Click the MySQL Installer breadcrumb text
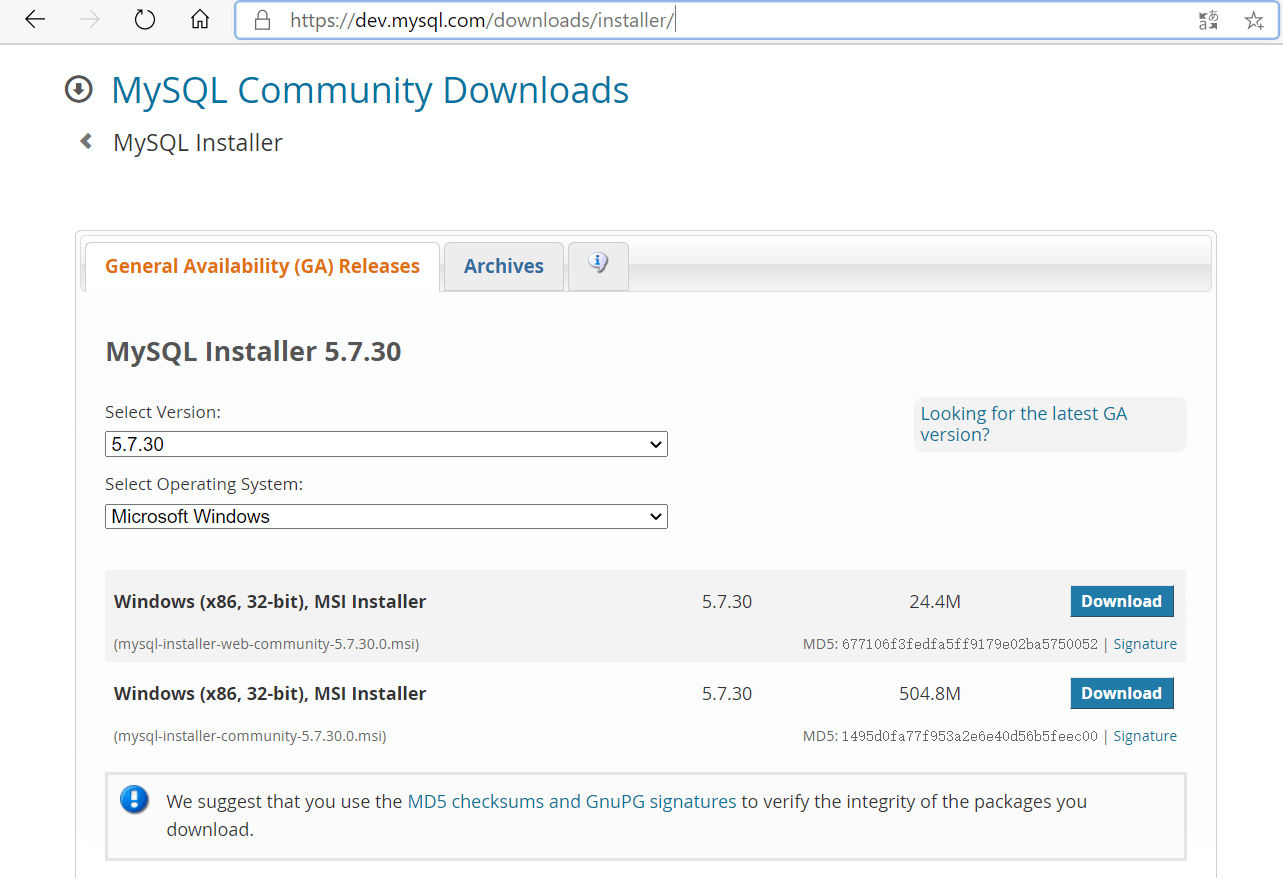1283x878 pixels. pos(198,143)
